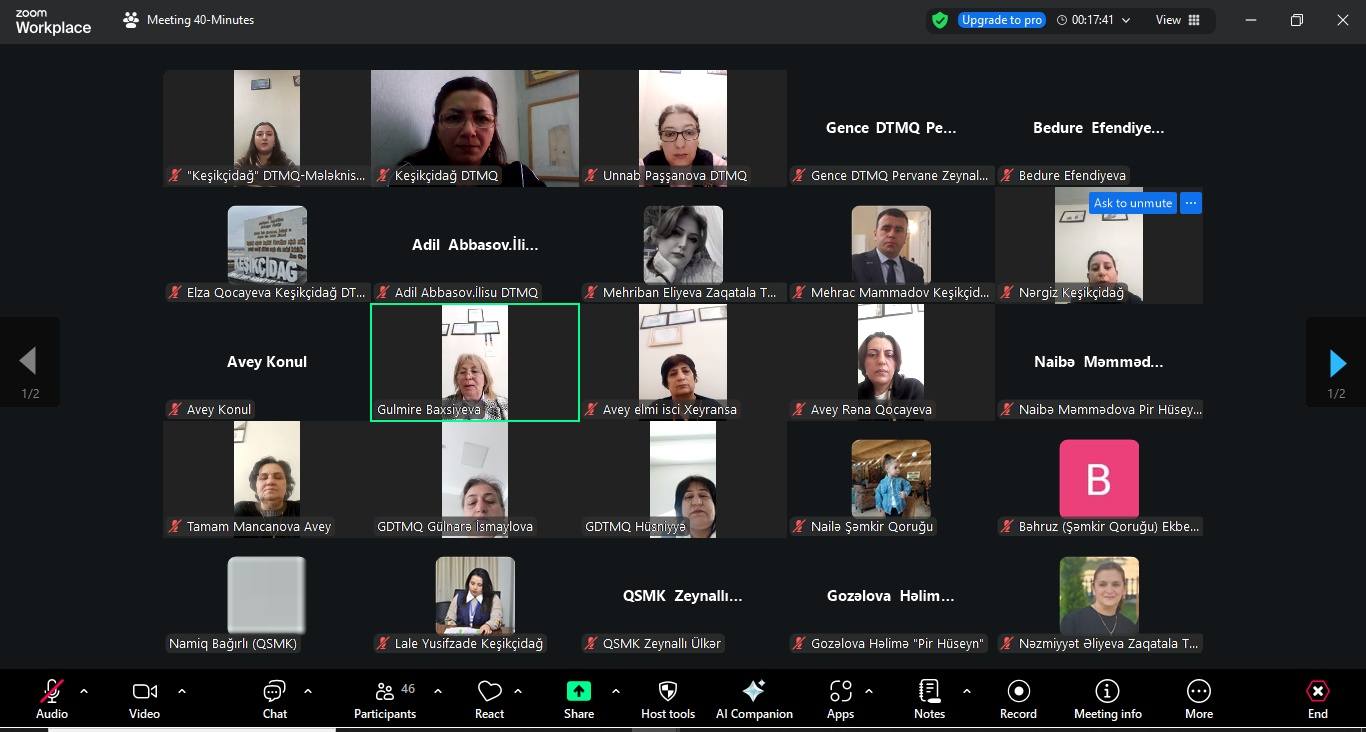Open meeting Notes

pyautogui.click(x=929, y=699)
